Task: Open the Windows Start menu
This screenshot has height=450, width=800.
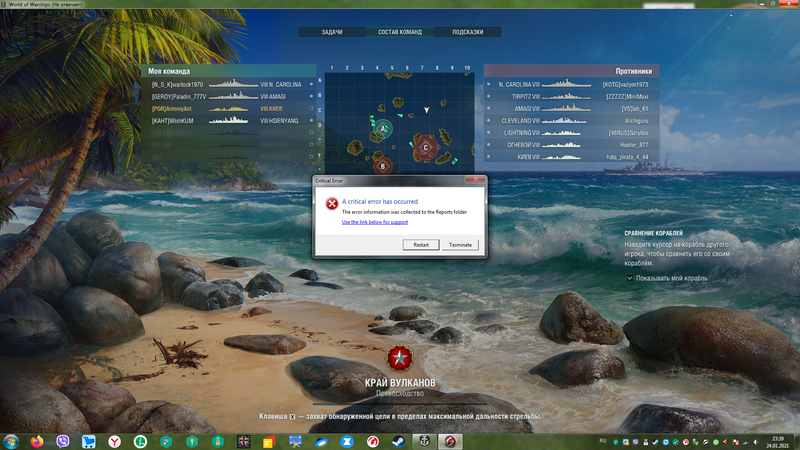Action: (11, 441)
